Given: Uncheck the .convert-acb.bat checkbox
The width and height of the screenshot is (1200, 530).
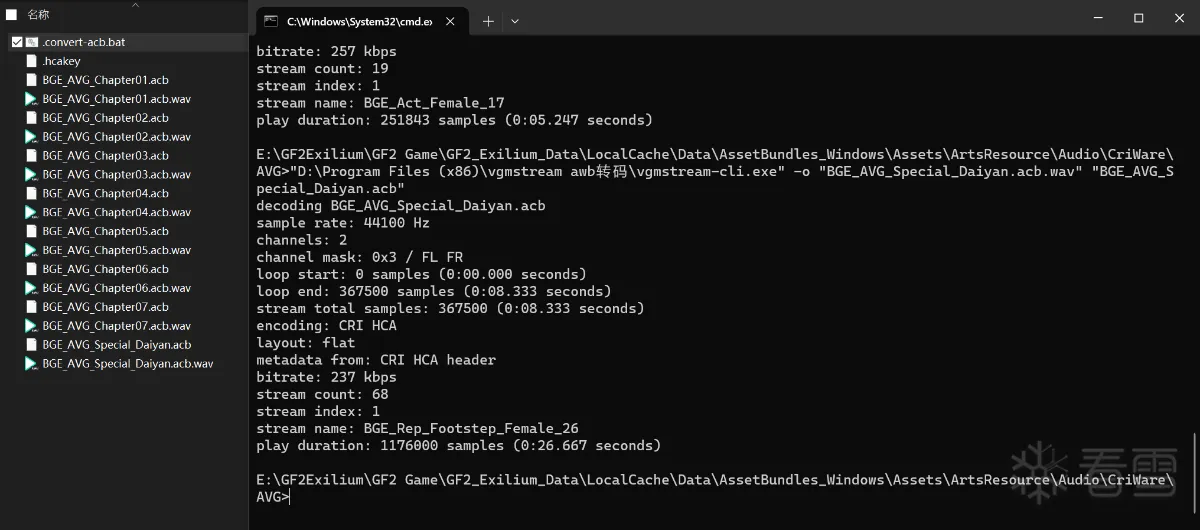Looking at the screenshot, I should pos(17,42).
